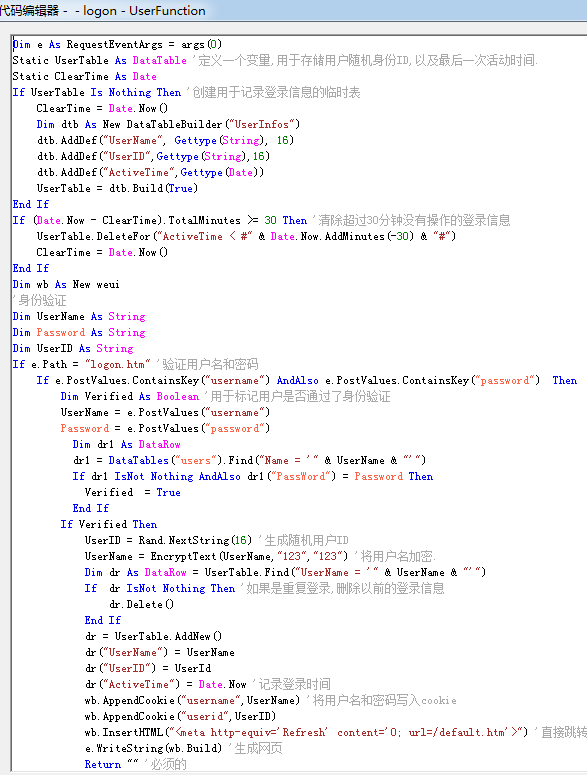The width and height of the screenshot is (587, 775).
Task: Click the DataTableBuilder("UserInfos") line
Action: [x=168, y=125]
